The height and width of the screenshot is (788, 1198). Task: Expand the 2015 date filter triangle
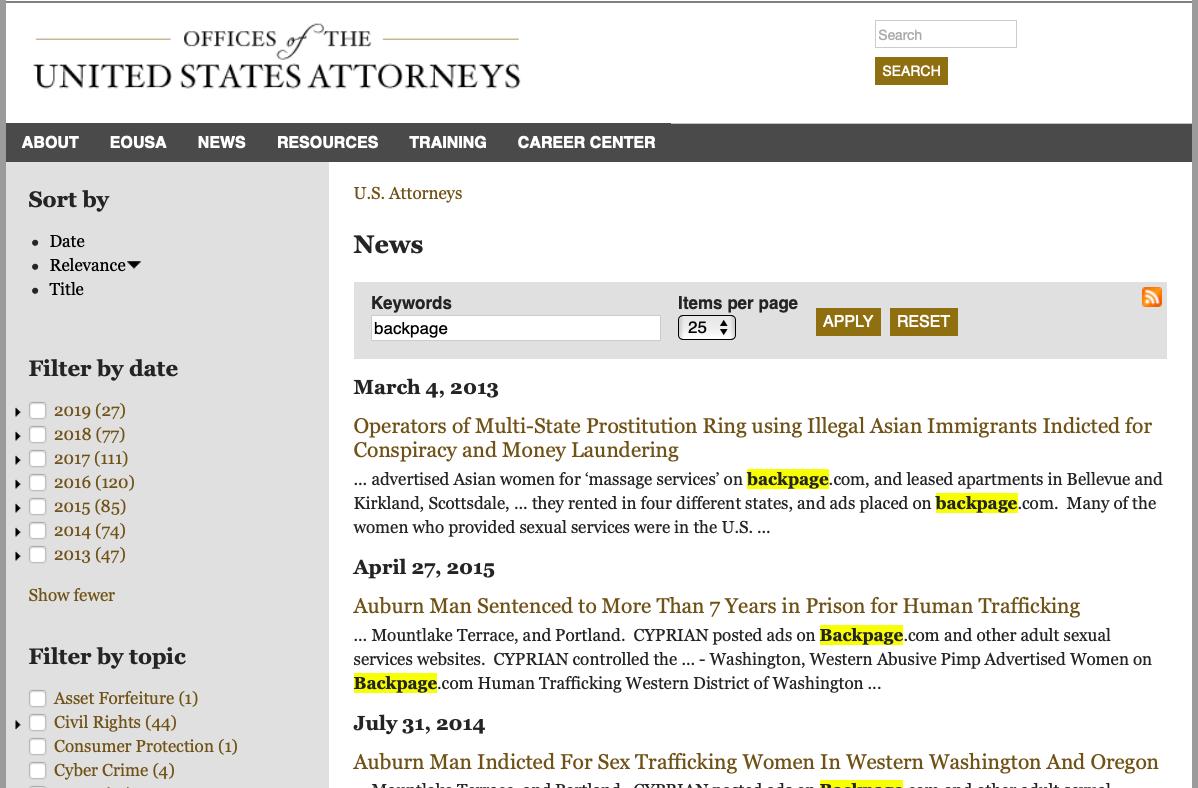tap(18, 508)
